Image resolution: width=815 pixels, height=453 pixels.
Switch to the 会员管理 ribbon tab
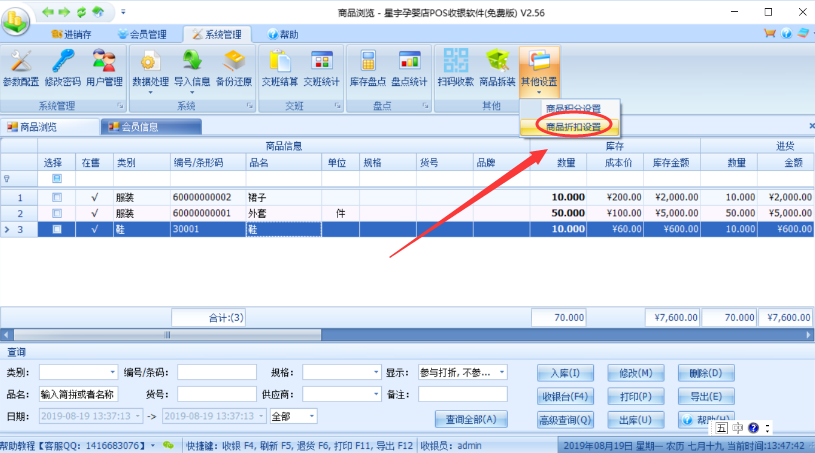pos(144,34)
